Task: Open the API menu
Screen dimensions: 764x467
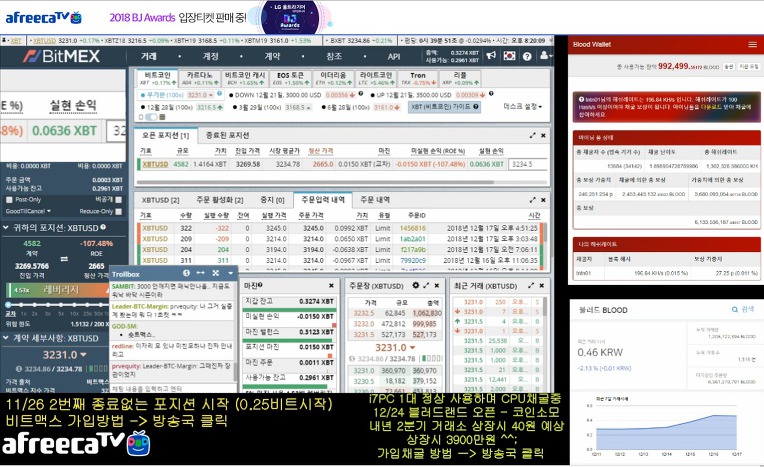Action: pyautogui.click(x=394, y=57)
